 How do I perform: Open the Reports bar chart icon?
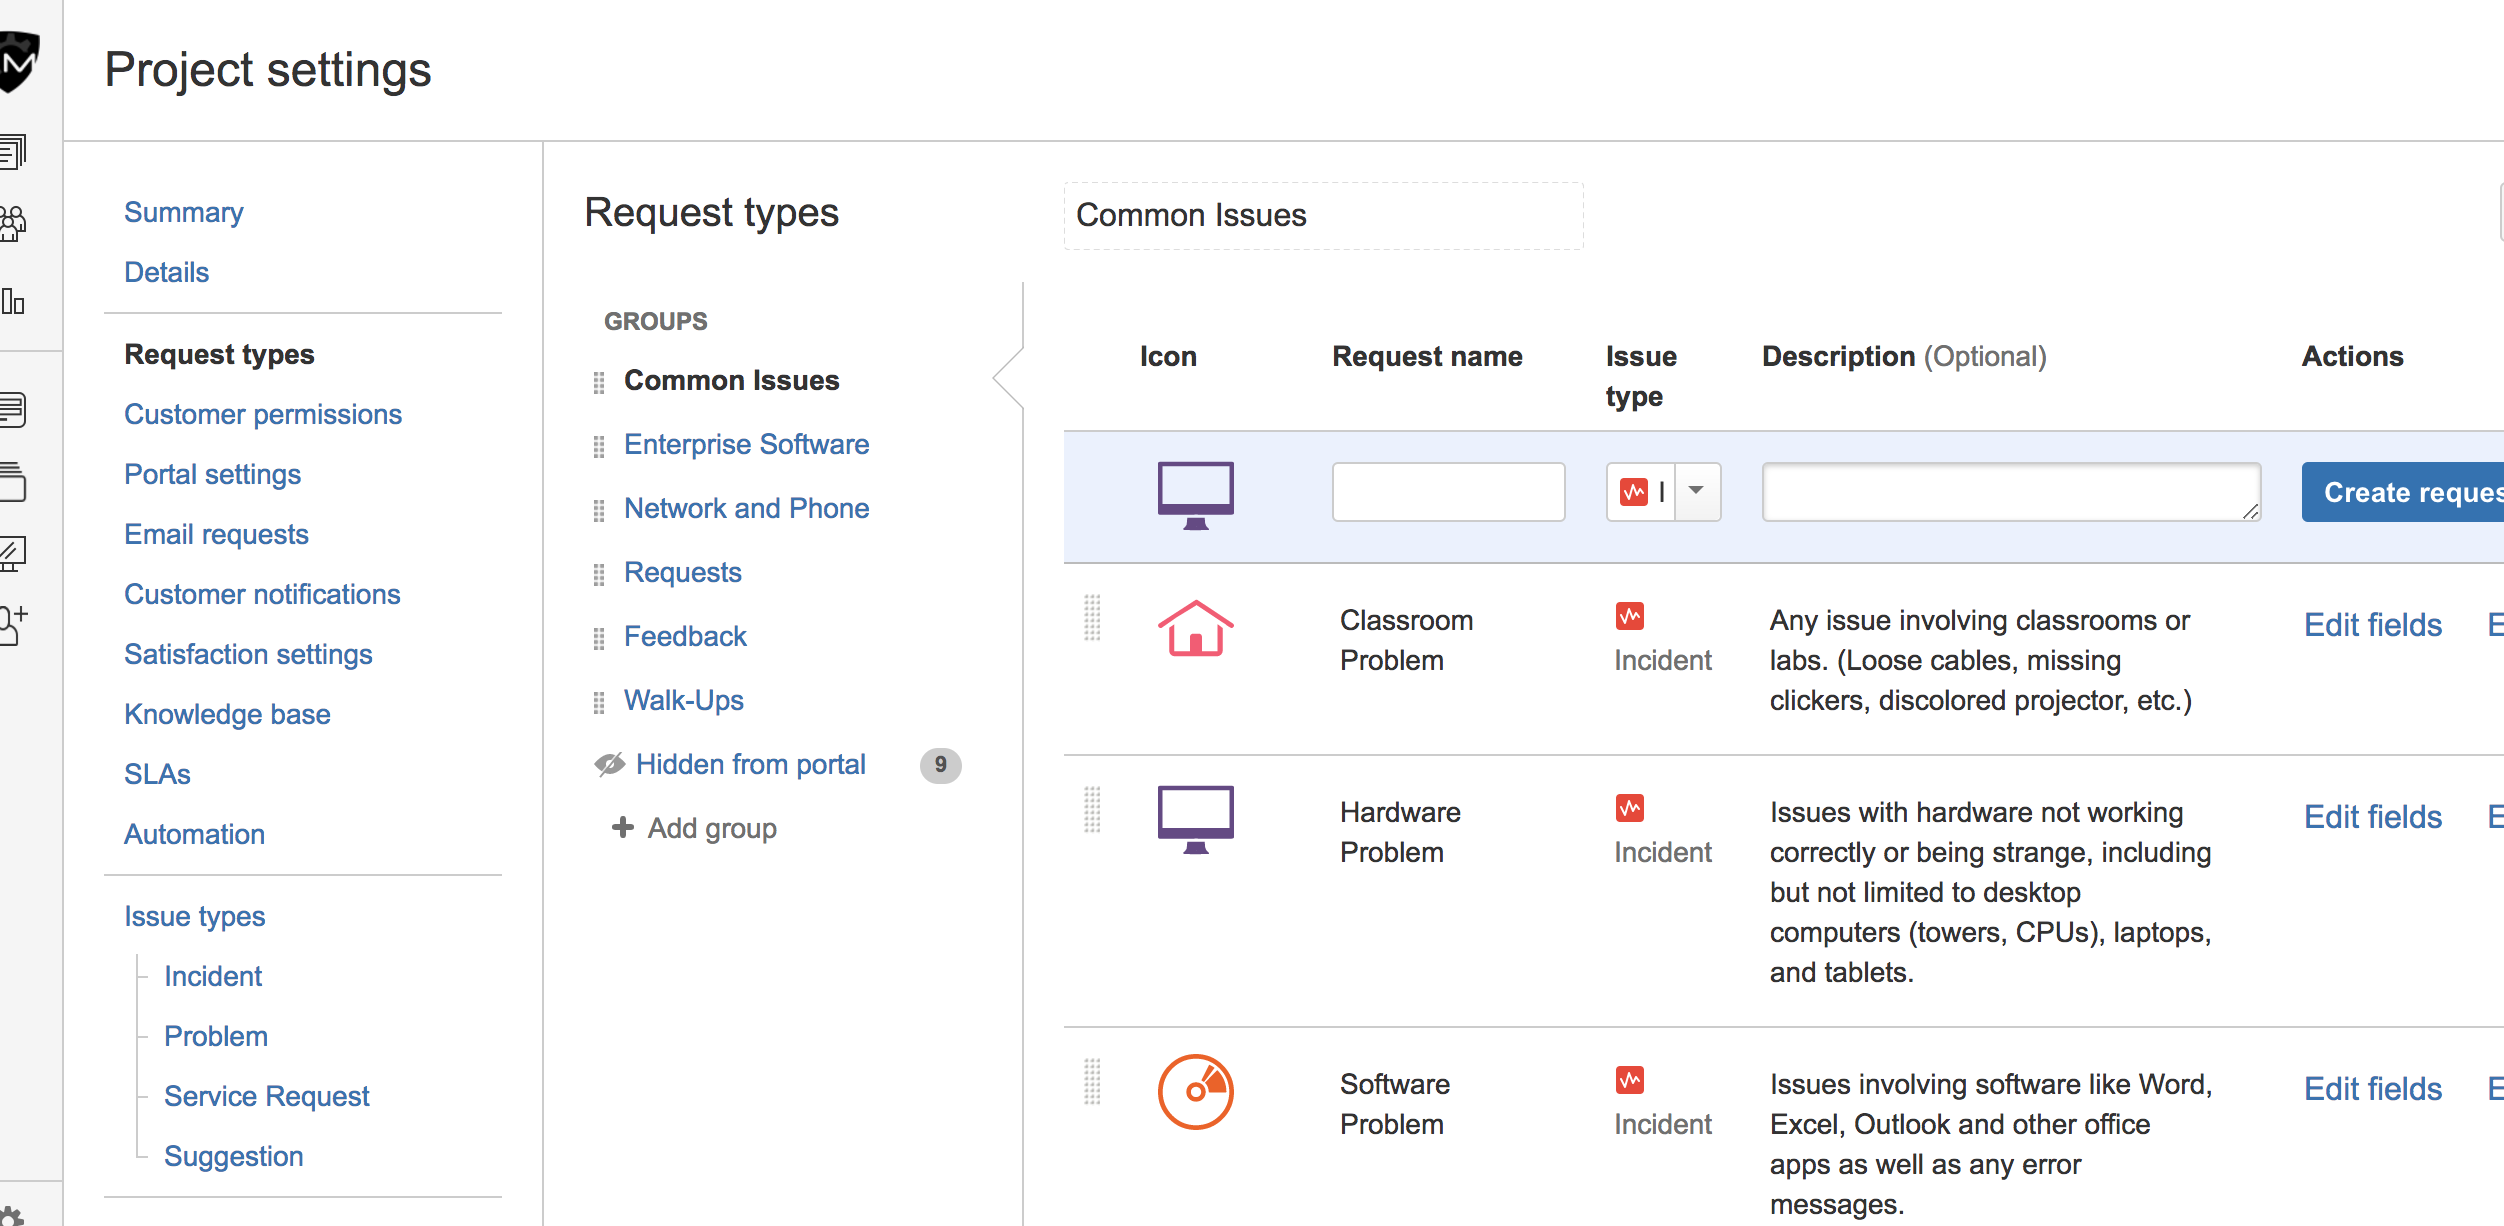[14, 300]
